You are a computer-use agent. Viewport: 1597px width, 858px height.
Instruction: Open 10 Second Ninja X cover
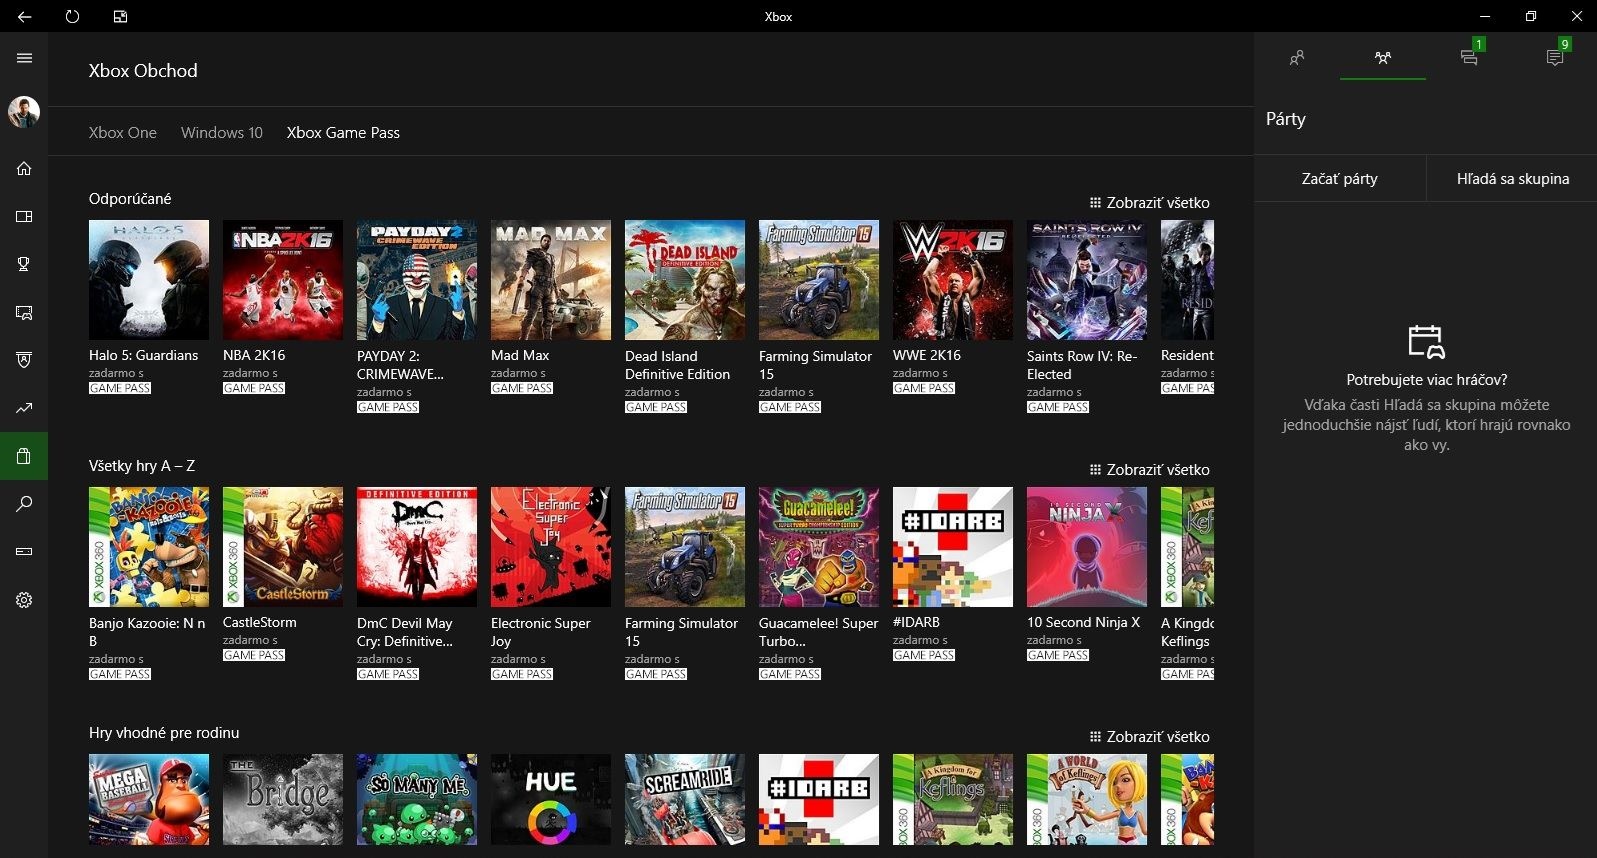[1087, 547]
